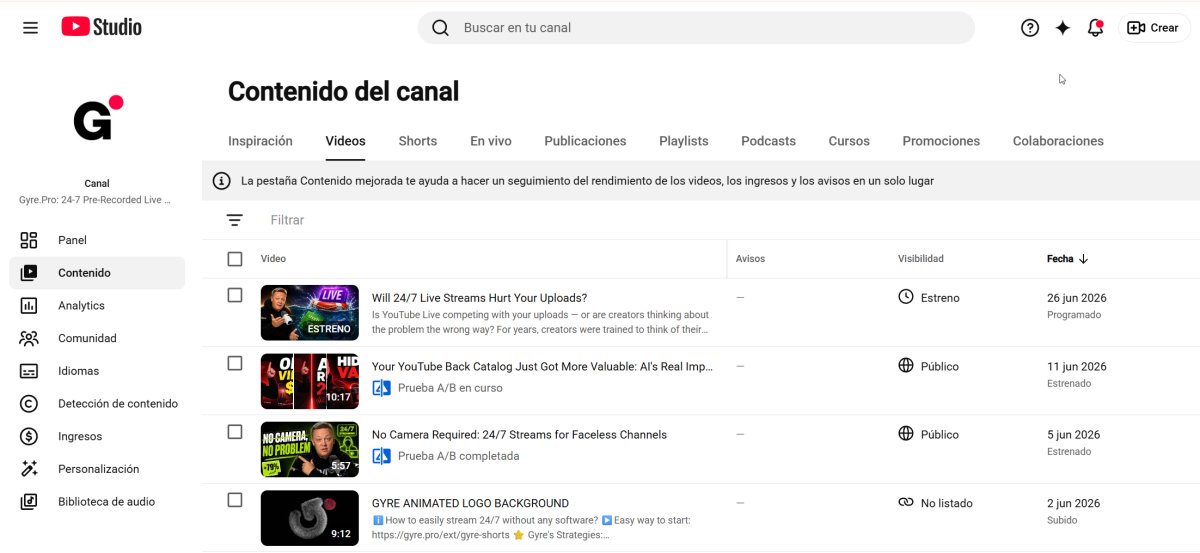Open title 'Will 24/7 Live Streams Hurt Your Uploads?'
This screenshot has height=553, width=1200.
(479, 298)
